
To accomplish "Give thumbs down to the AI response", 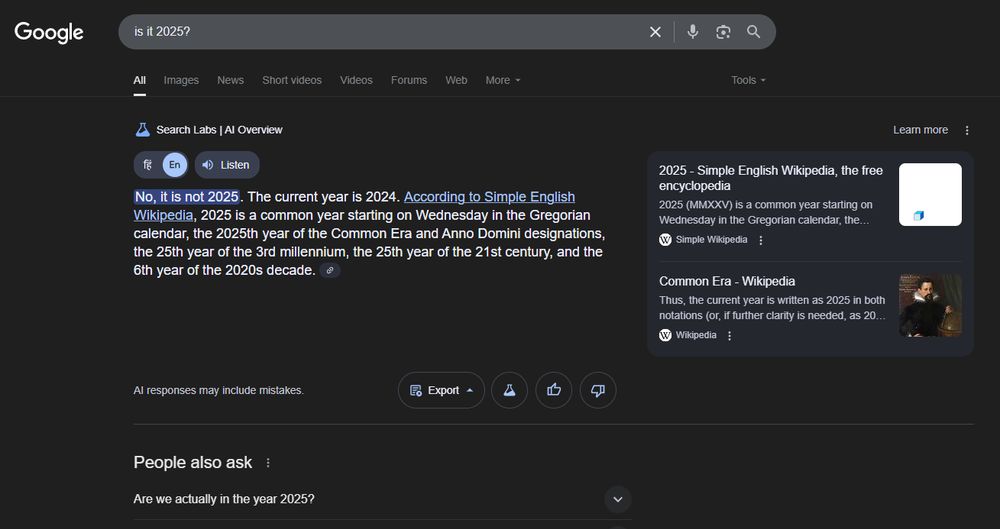I will [x=598, y=391].
